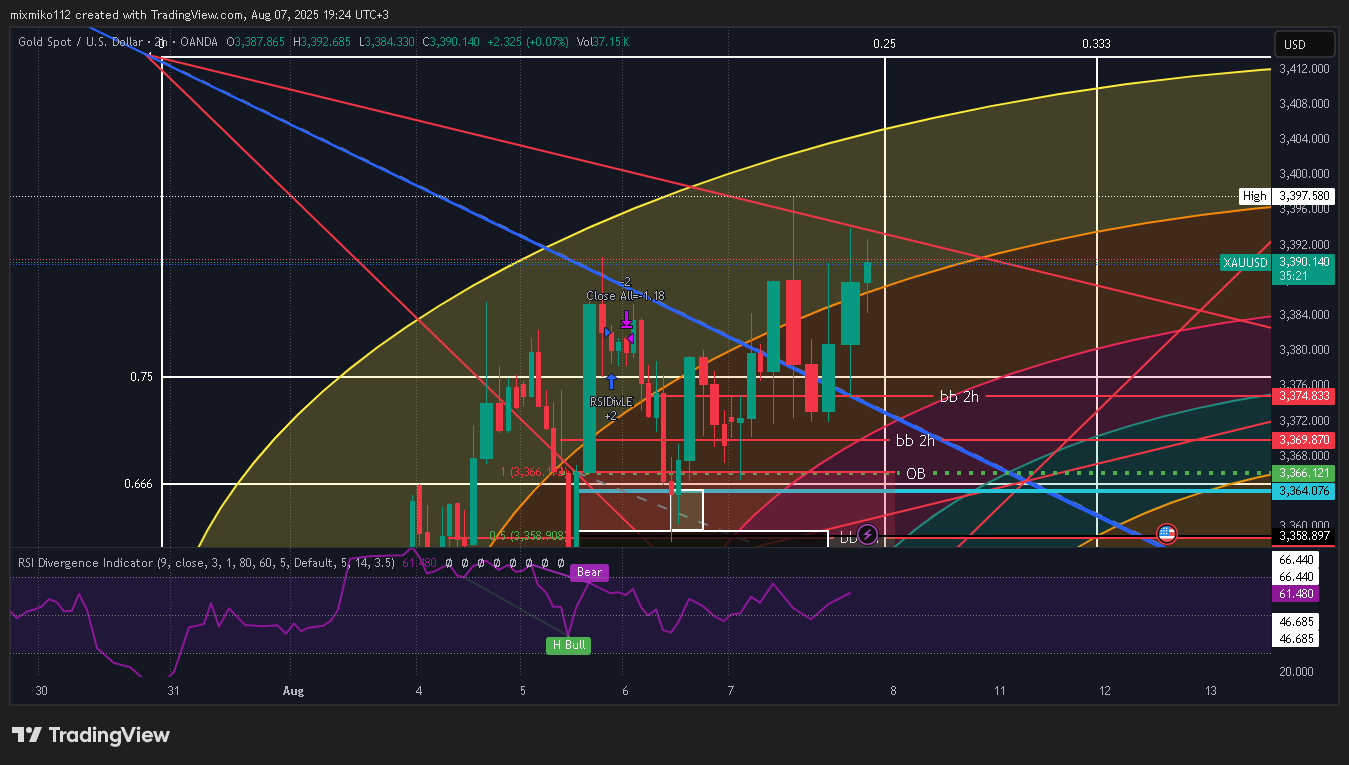
Task: Select the Bear divergence label
Action: (x=588, y=573)
